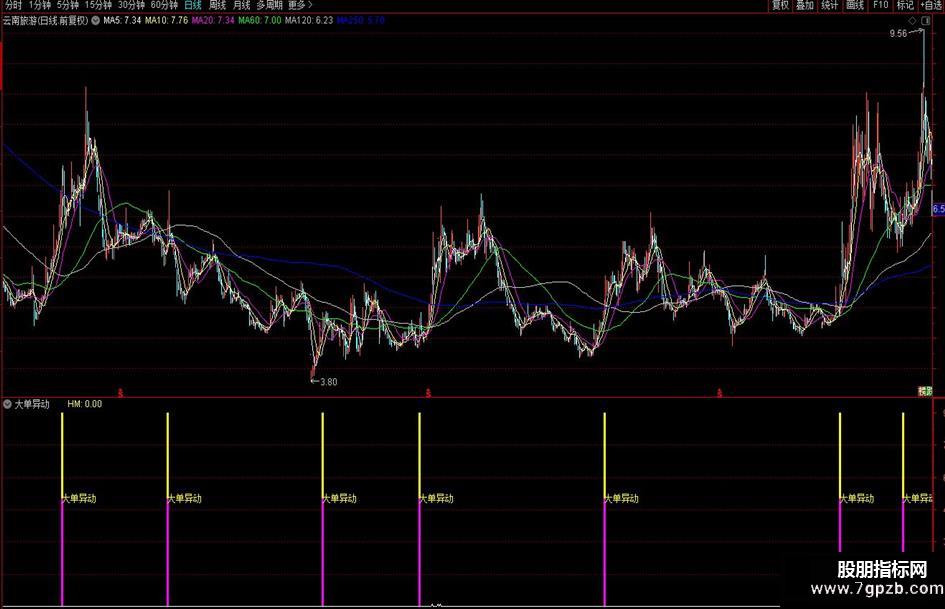This screenshot has height=609, width=945.
Task: Open the F10 company info
Action: [881, 5]
